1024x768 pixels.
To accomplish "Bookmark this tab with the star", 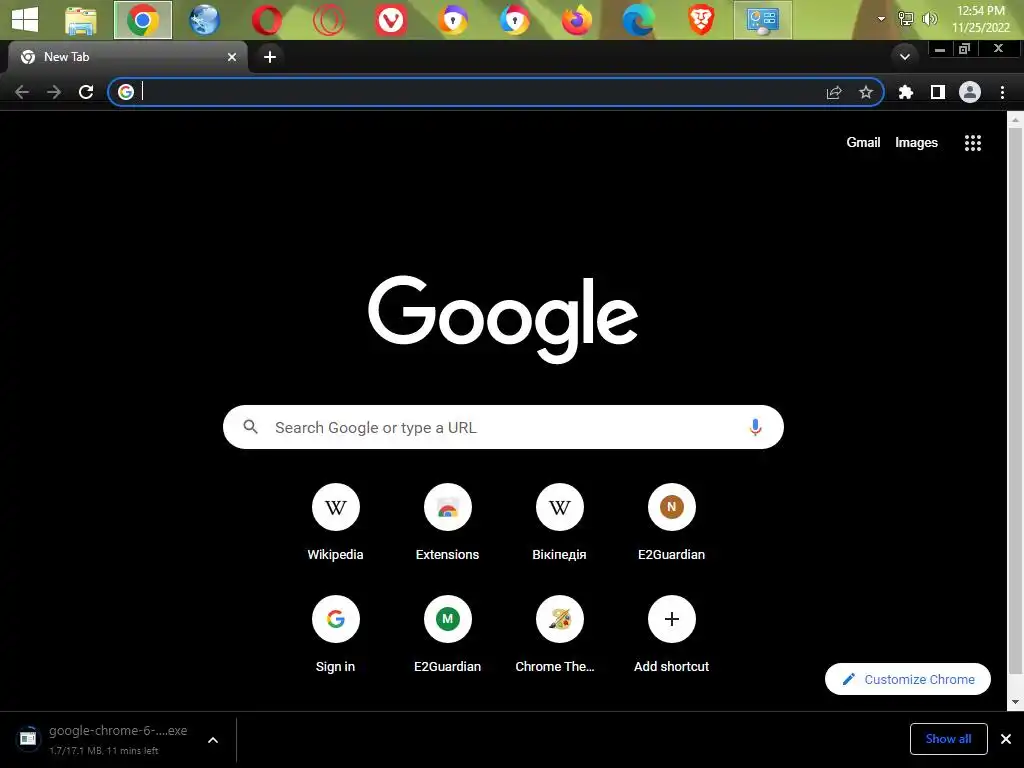I will [x=866, y=92].
